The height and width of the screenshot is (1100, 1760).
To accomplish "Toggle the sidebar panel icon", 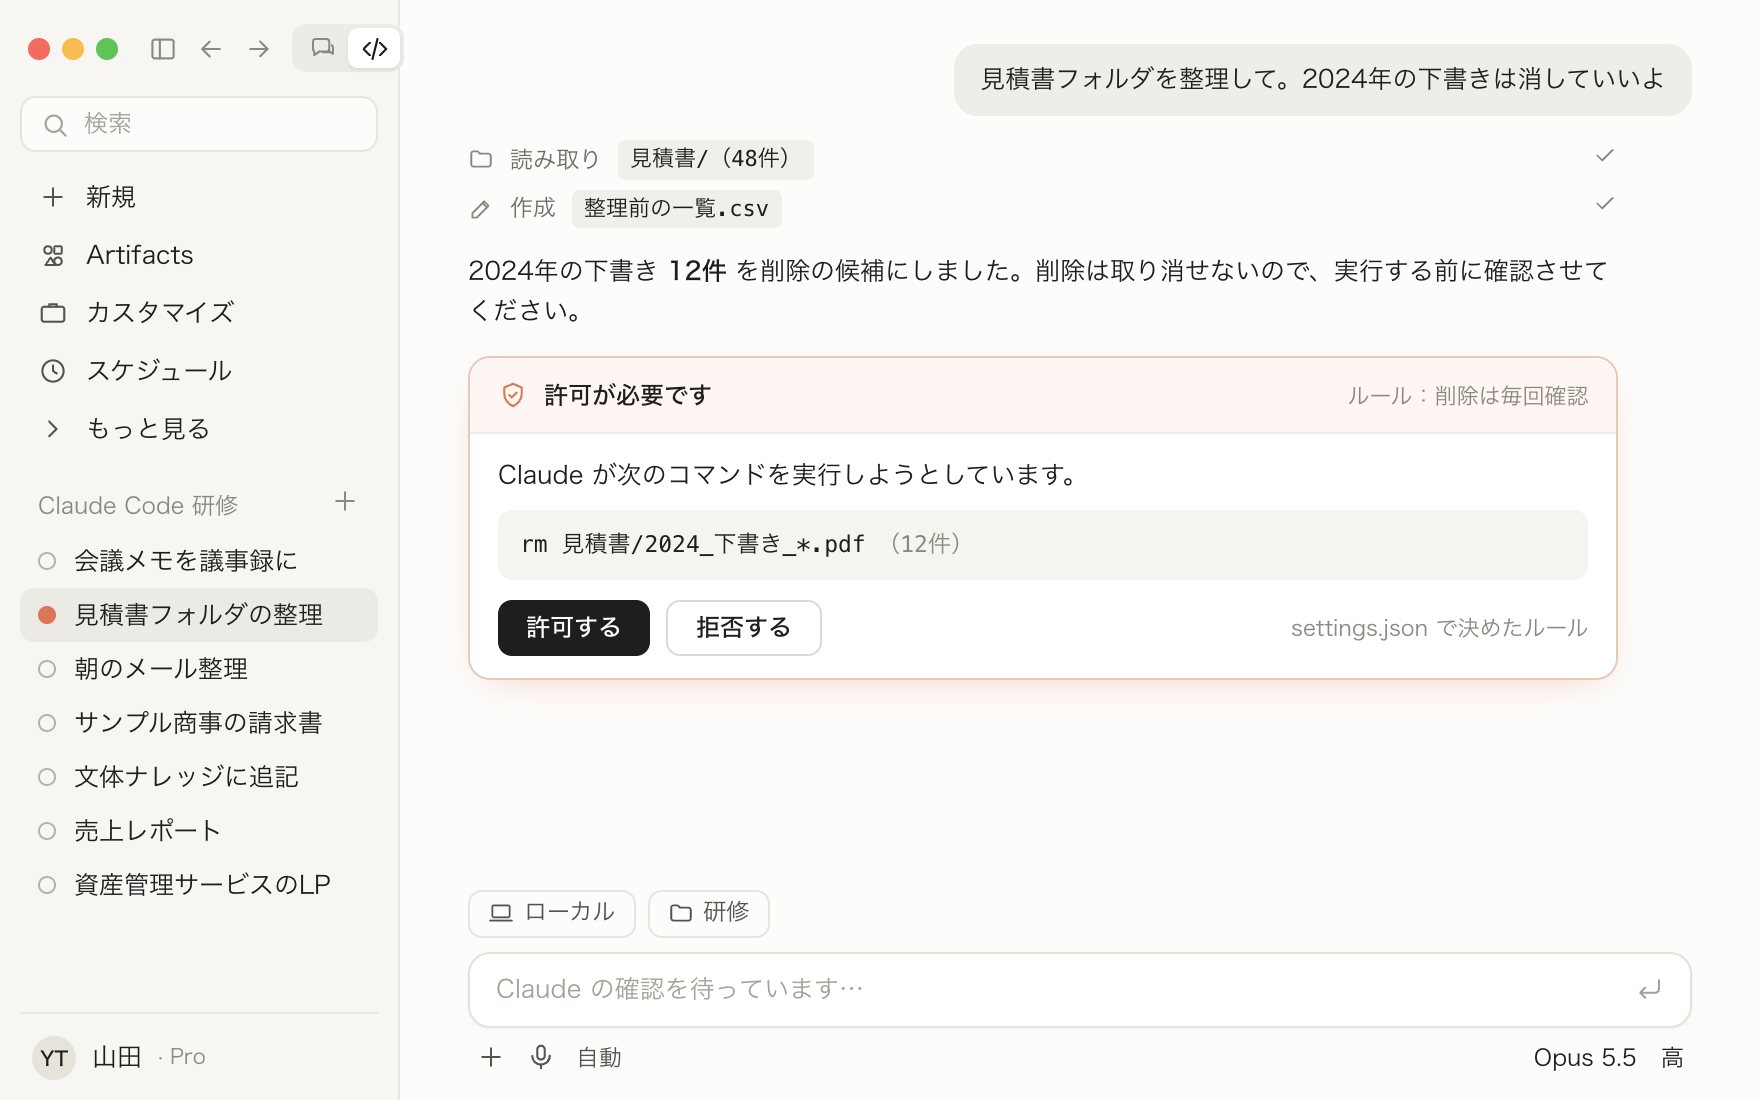I will (x=163, y=49).
